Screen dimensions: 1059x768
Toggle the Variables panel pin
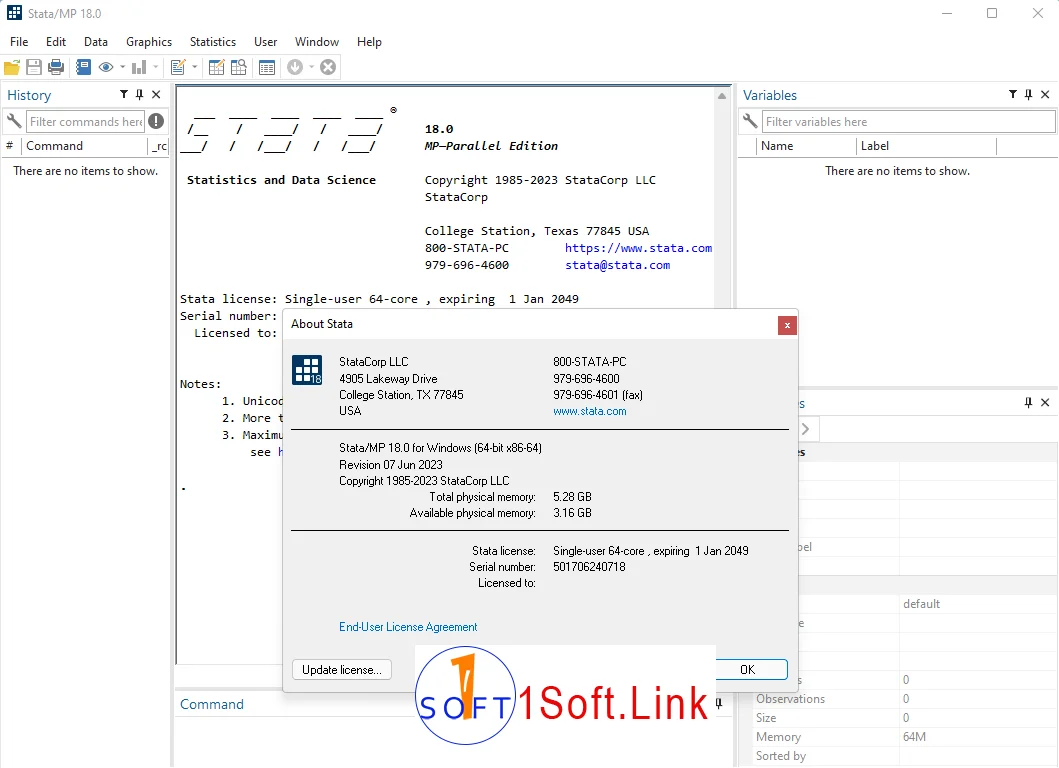(x=1029, y=95)
